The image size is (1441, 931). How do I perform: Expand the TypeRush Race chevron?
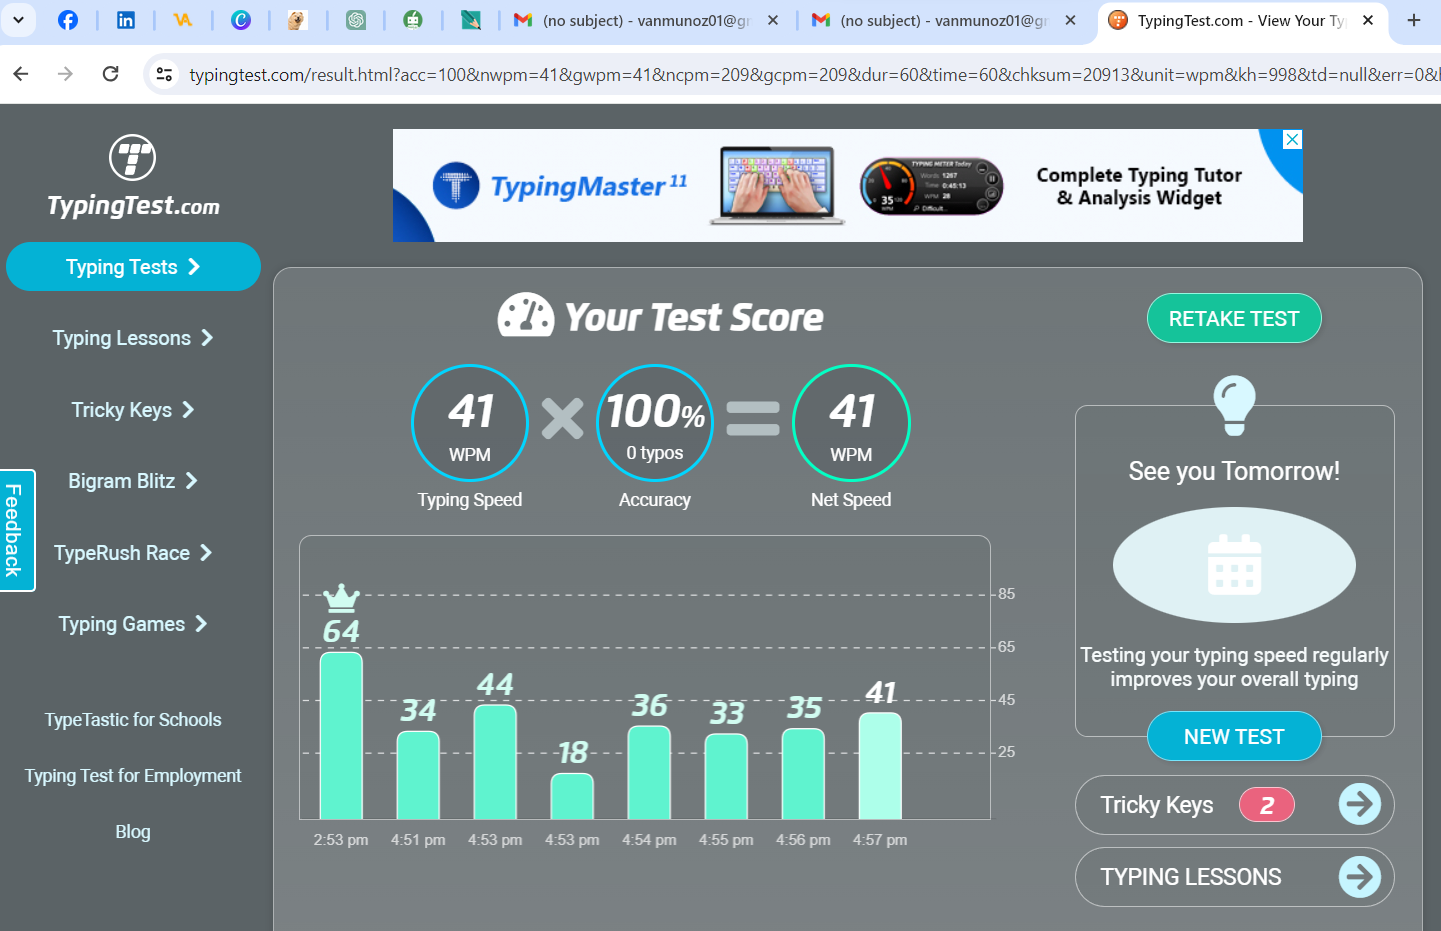[x=206, y=553]
